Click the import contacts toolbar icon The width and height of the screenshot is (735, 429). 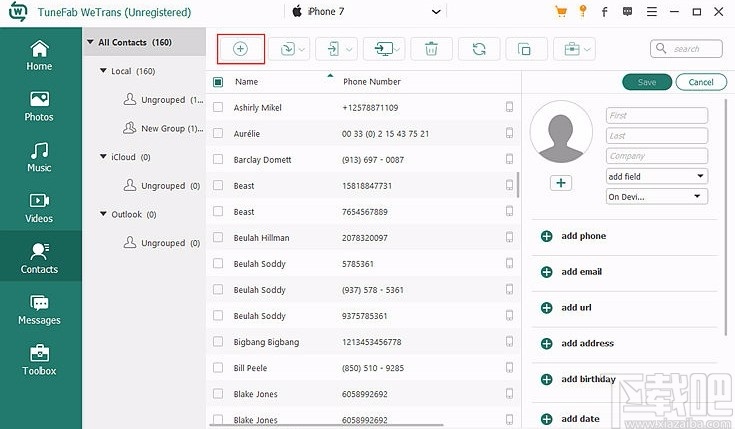[287, 49]
